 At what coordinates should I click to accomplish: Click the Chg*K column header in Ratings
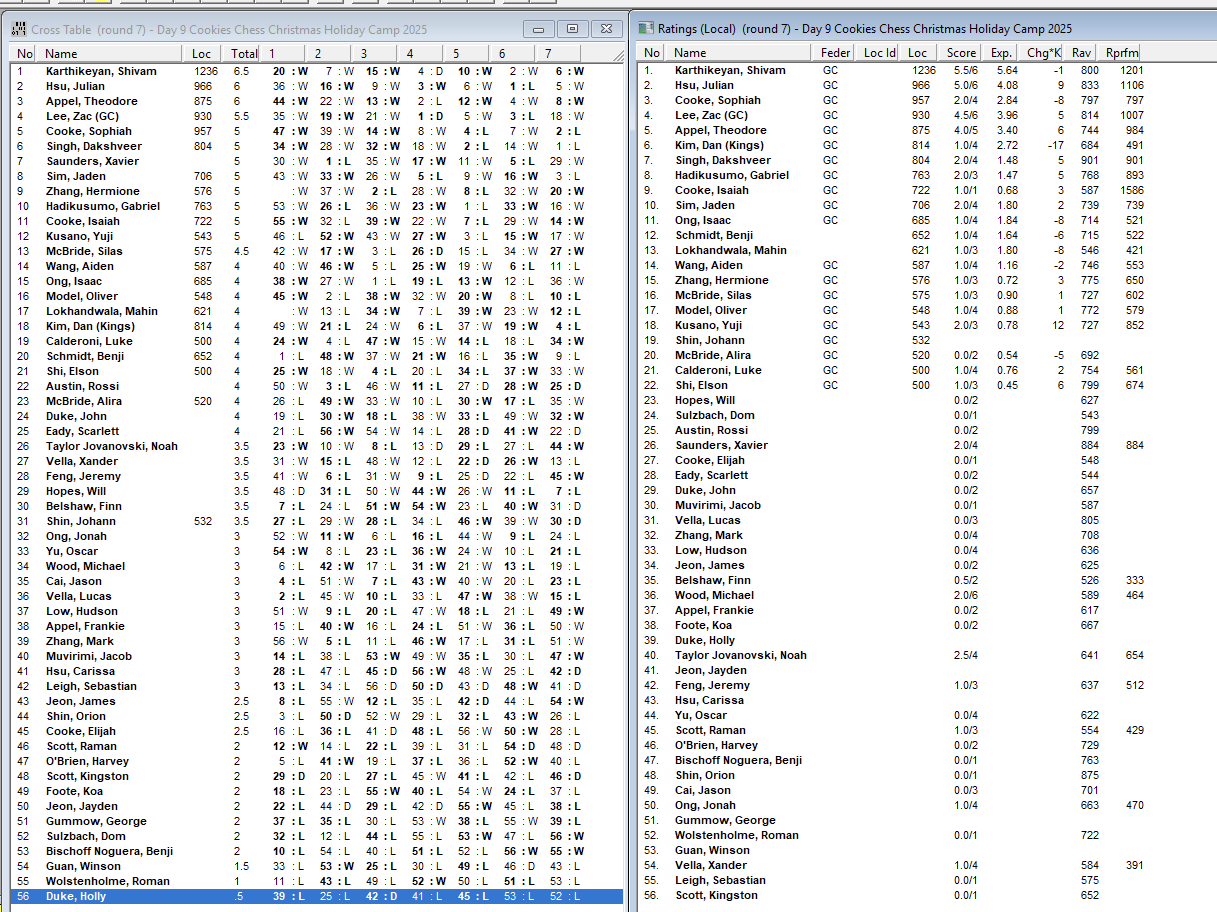coord(1043,53)
